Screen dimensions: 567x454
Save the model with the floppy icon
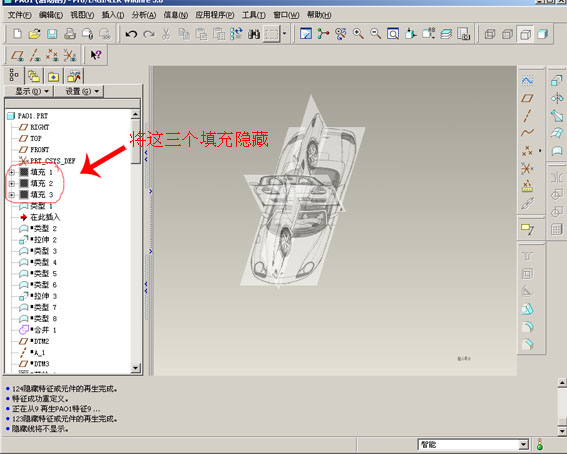pos(52,34)
